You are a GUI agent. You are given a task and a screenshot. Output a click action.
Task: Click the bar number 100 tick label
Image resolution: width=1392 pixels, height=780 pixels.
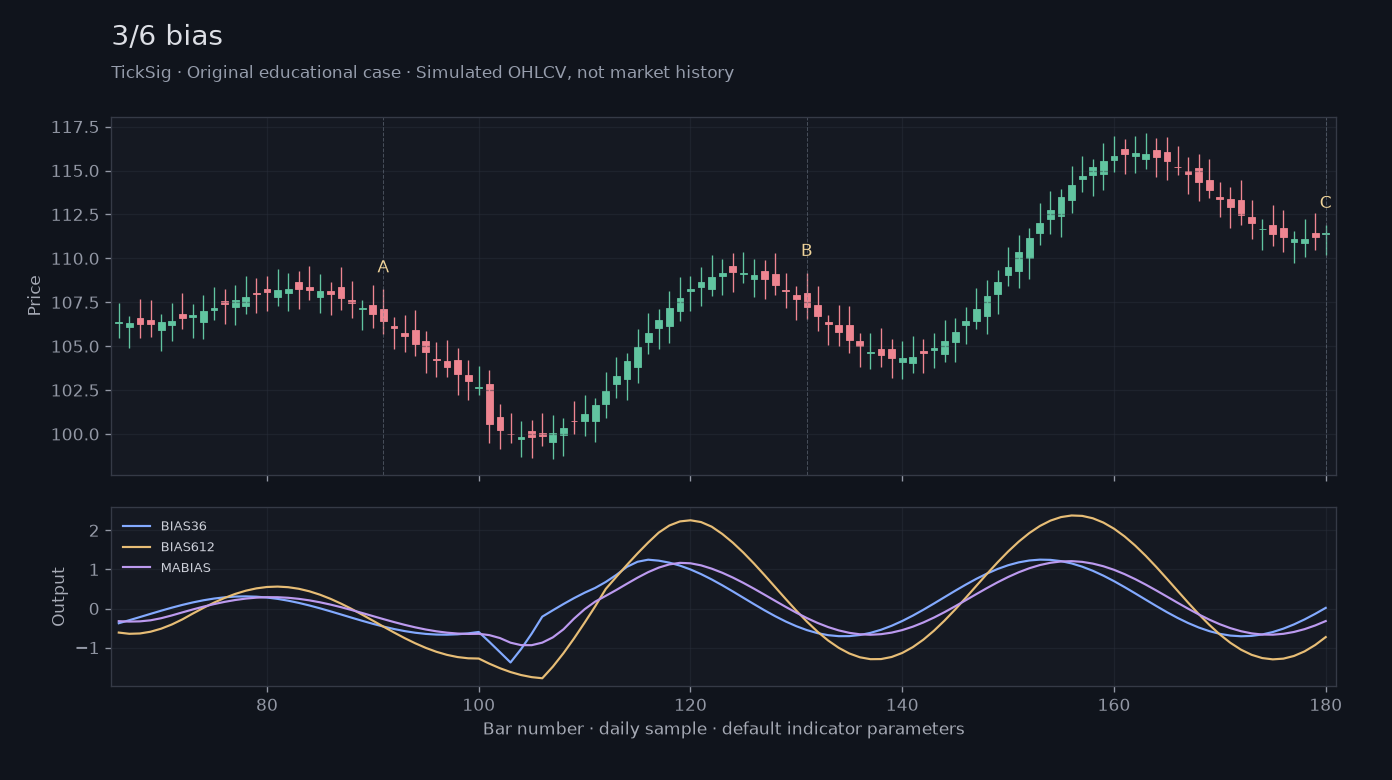pos(479,704)
